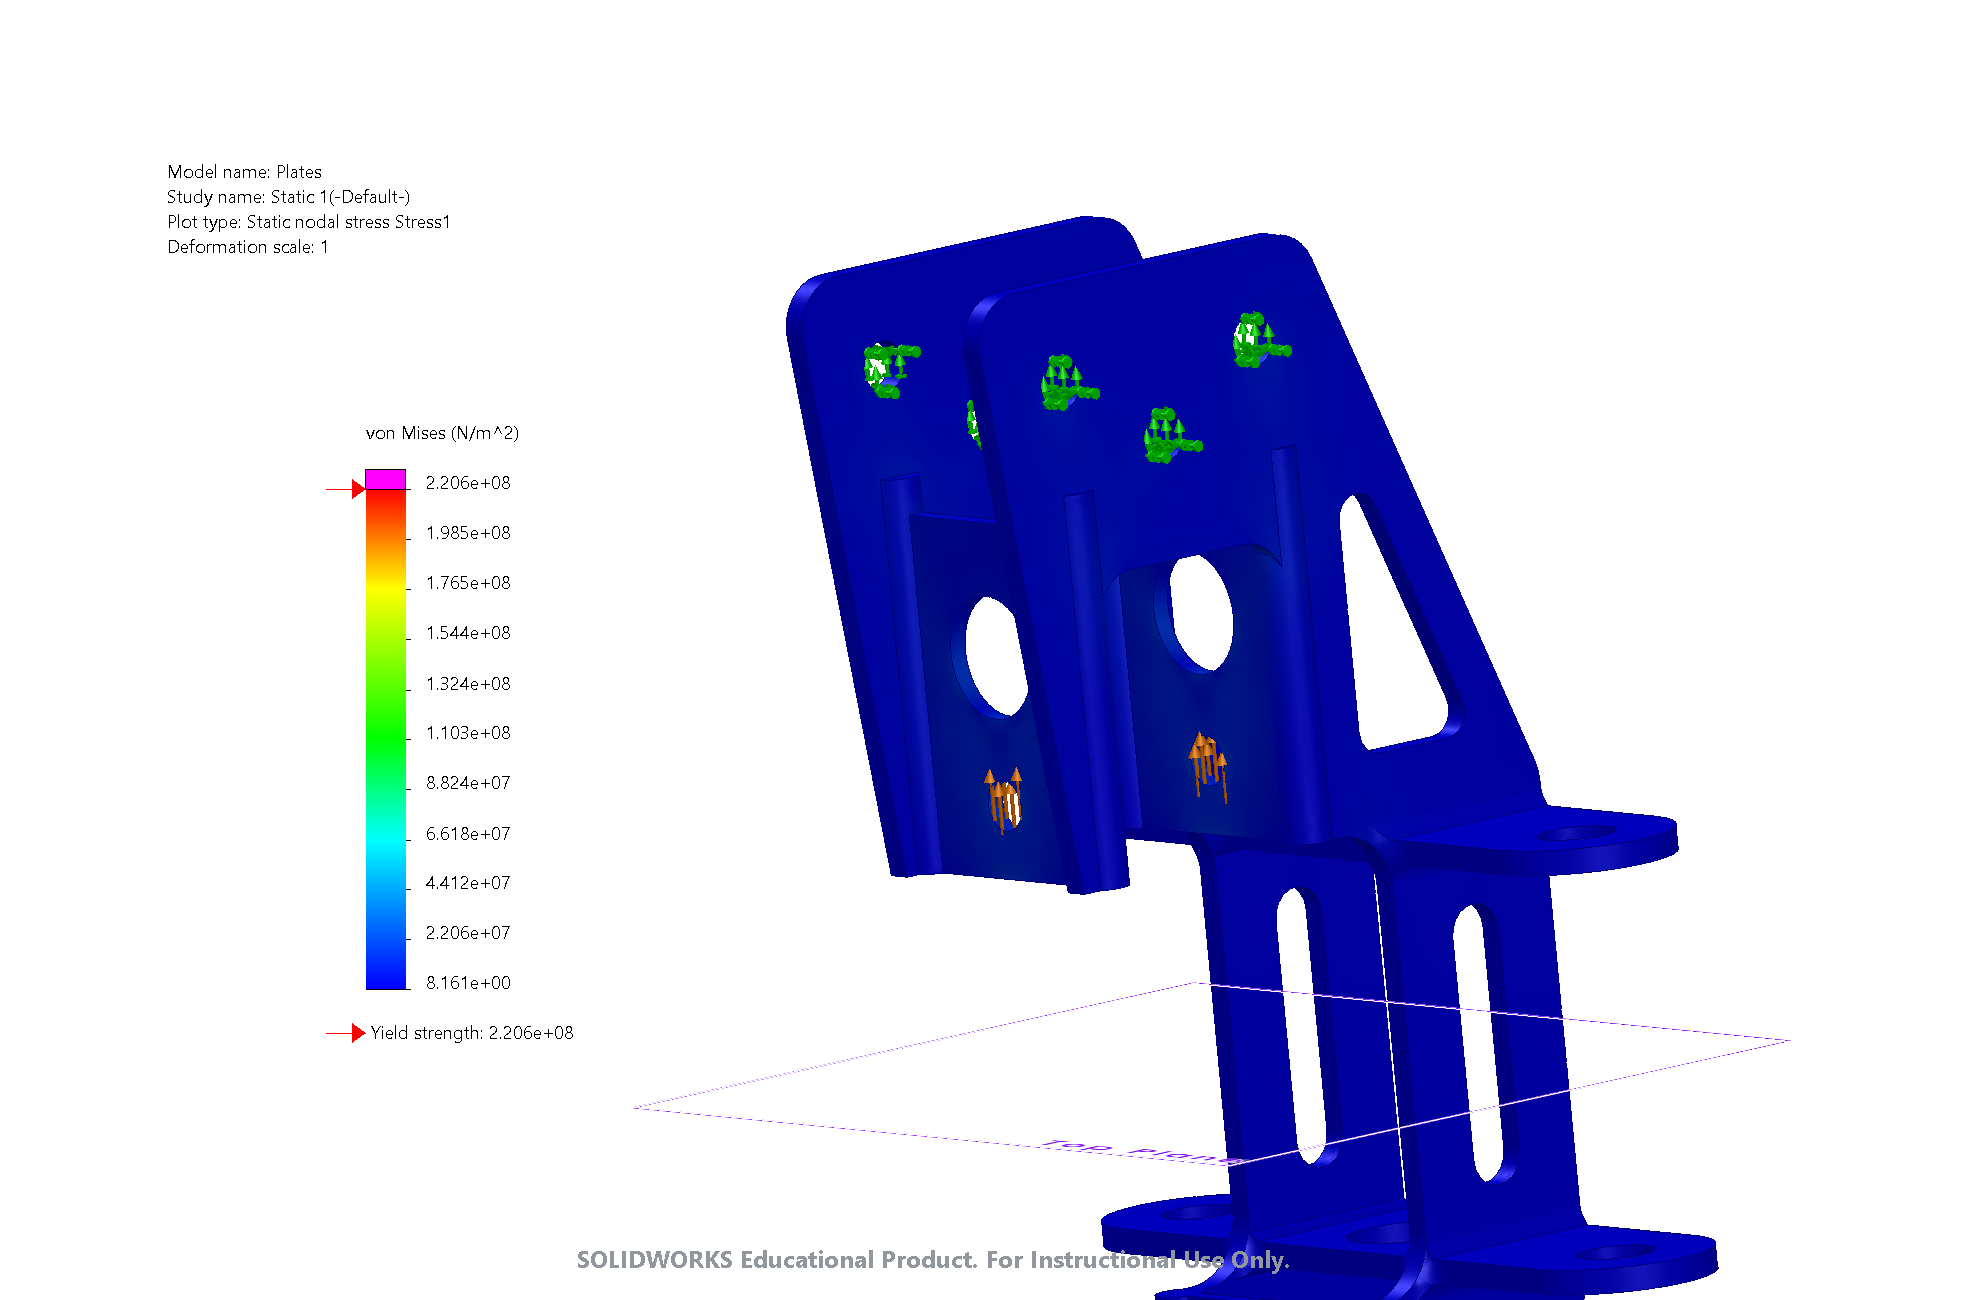Click the lowest green fixture on front plate
Image resolution: width=1981 pixels, height=1300 pixels.
(1168, 436)
